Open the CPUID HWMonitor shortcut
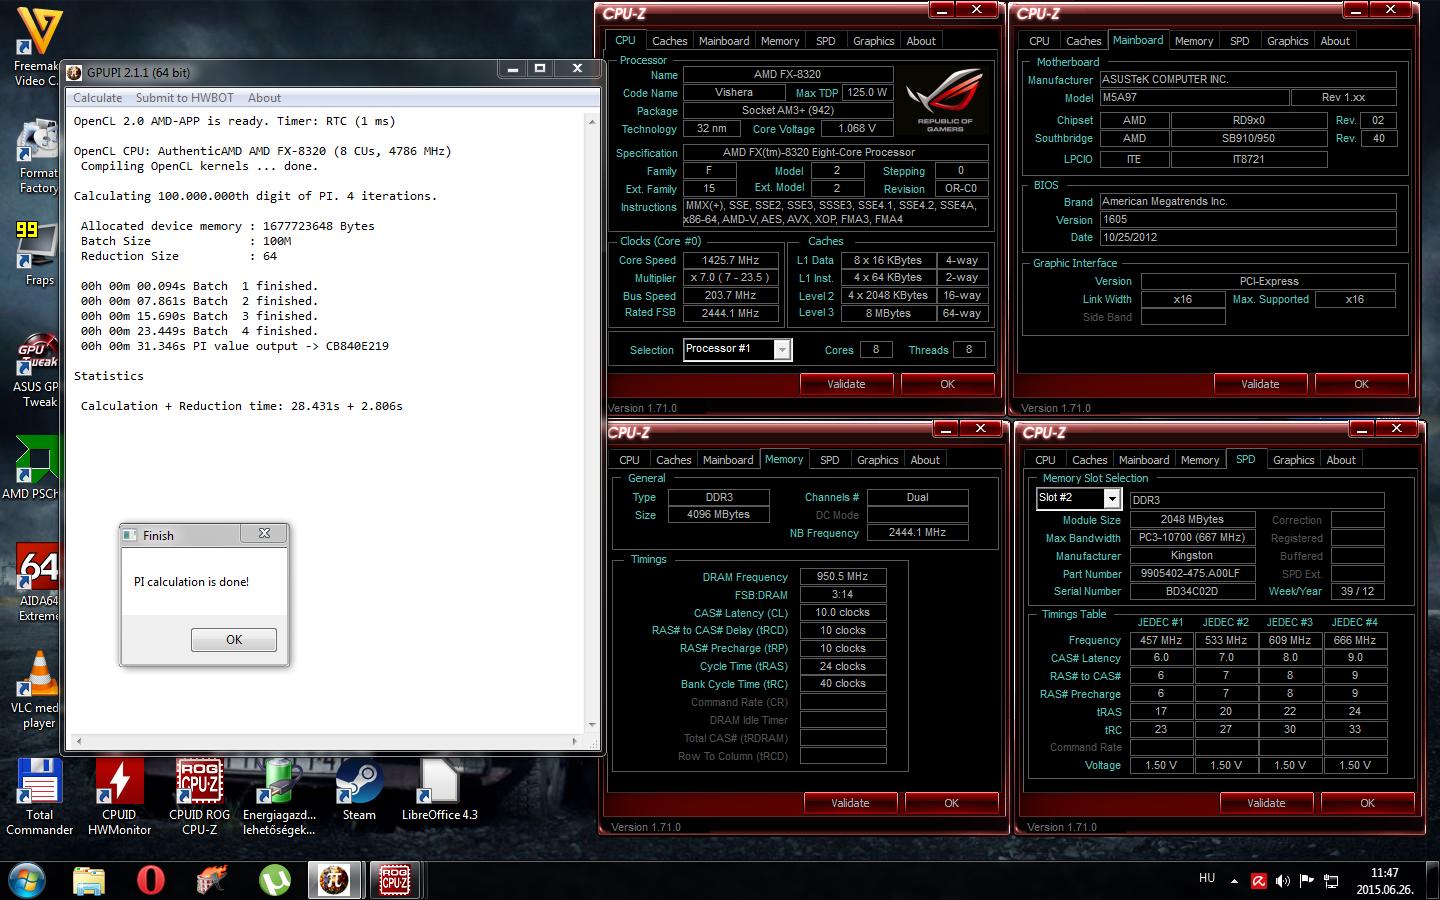The height and width of the screenshot is (900, 1440). pos(119,797)
